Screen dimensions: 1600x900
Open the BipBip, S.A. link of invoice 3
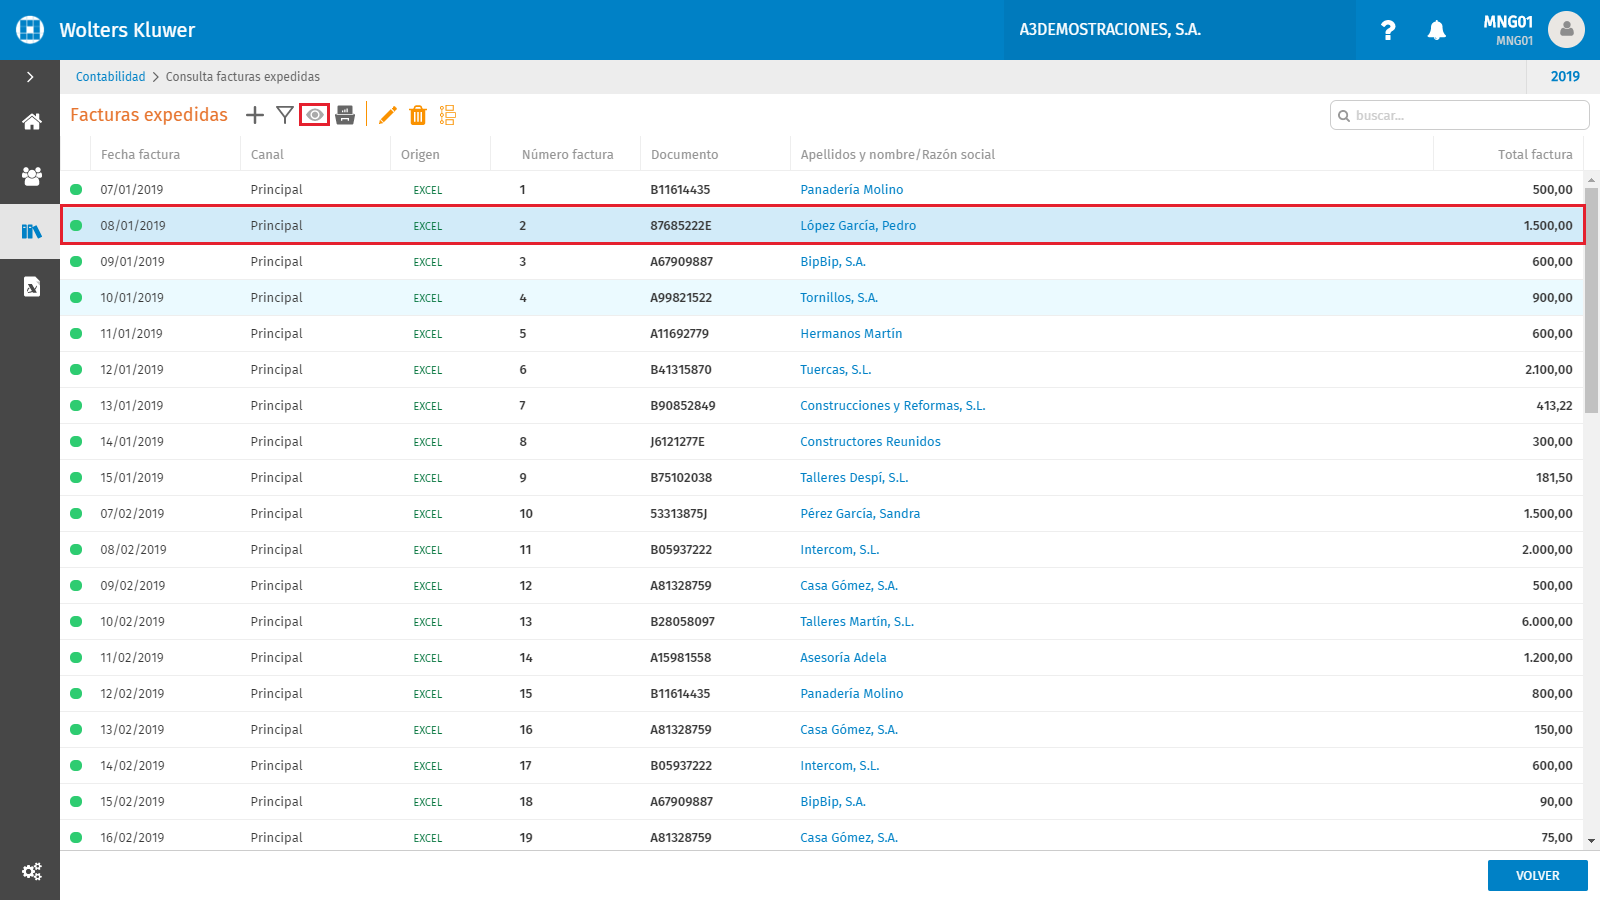[x=833, y=261]
